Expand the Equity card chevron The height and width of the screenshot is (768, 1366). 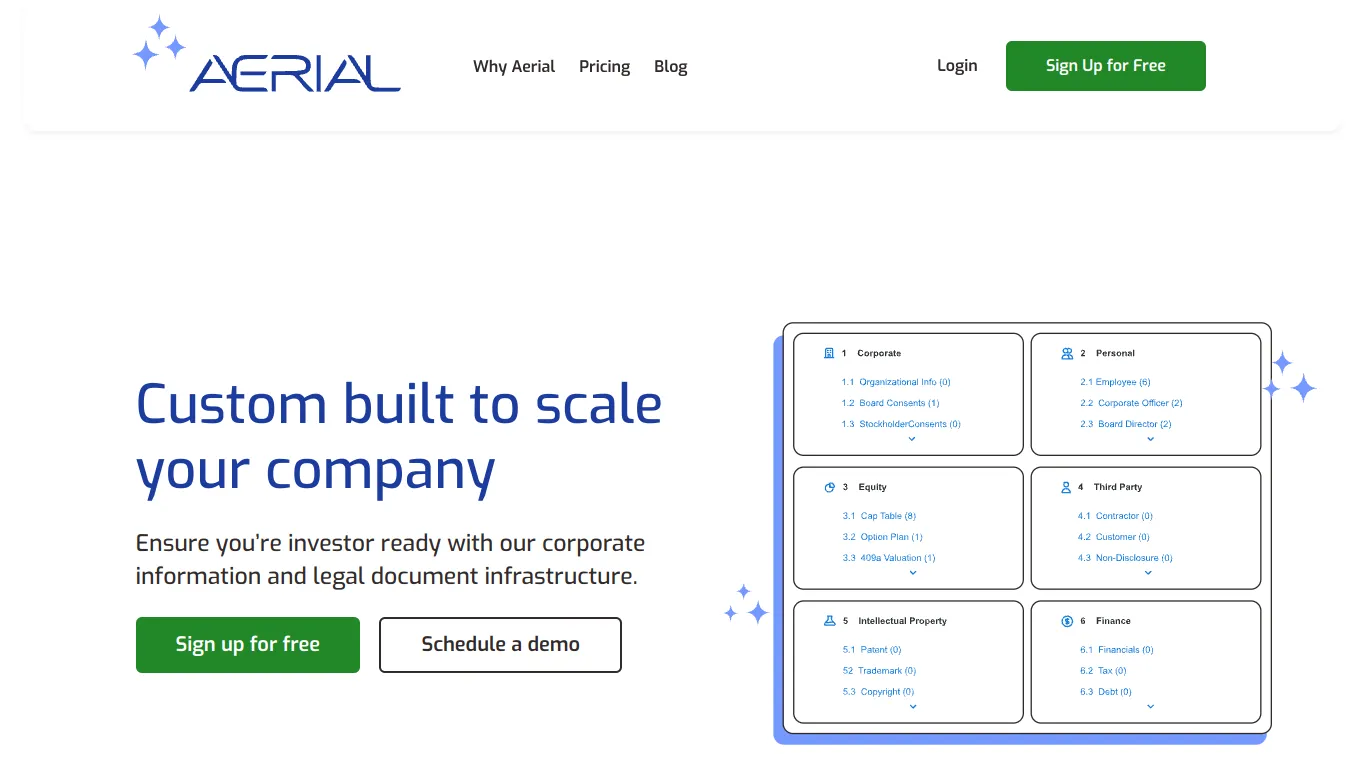point(911,572)
